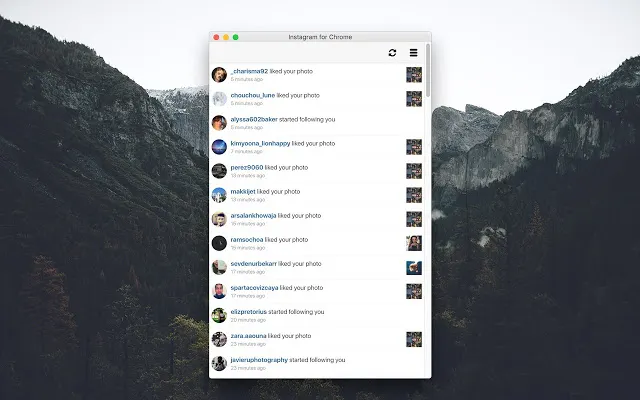Viewport: 640px width, 400px height.
Task: Click kimyoona_lionhappy's profile avatar
Action: point(219,147)
